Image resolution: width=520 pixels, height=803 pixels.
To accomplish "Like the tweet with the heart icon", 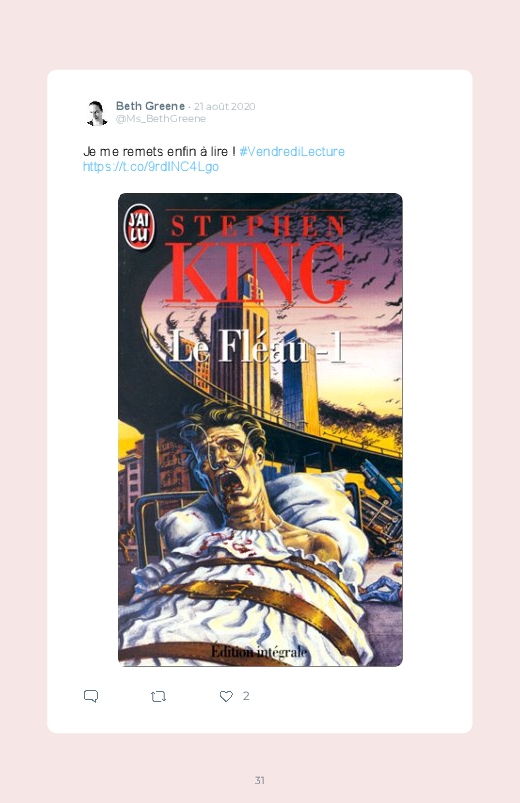I will tap(226, 696).
